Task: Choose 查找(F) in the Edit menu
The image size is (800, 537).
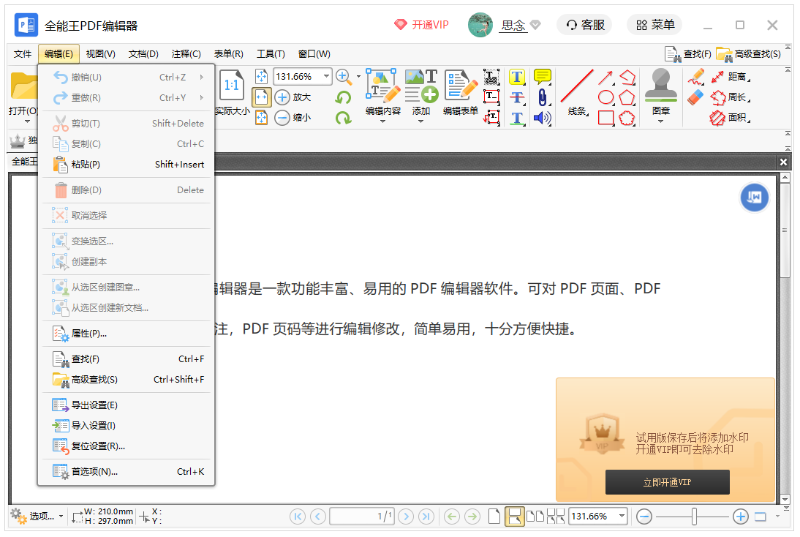Action: pyautogui.click(x=127, y=359)
